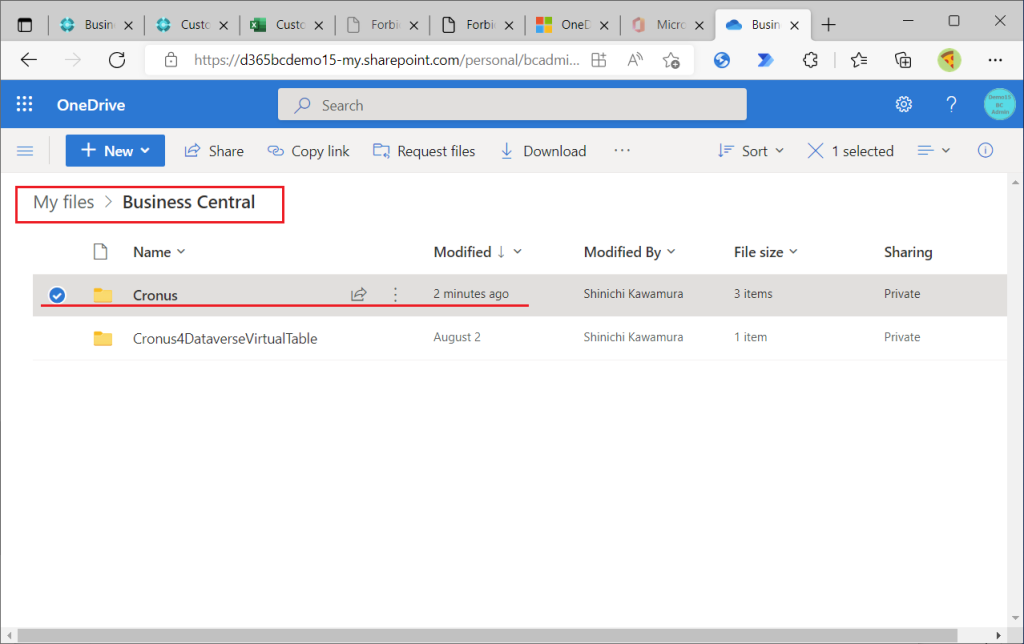Viewport: 1024px width, 644px height.
Task: Click the blue globe extension icon
Action: point(722,60)
